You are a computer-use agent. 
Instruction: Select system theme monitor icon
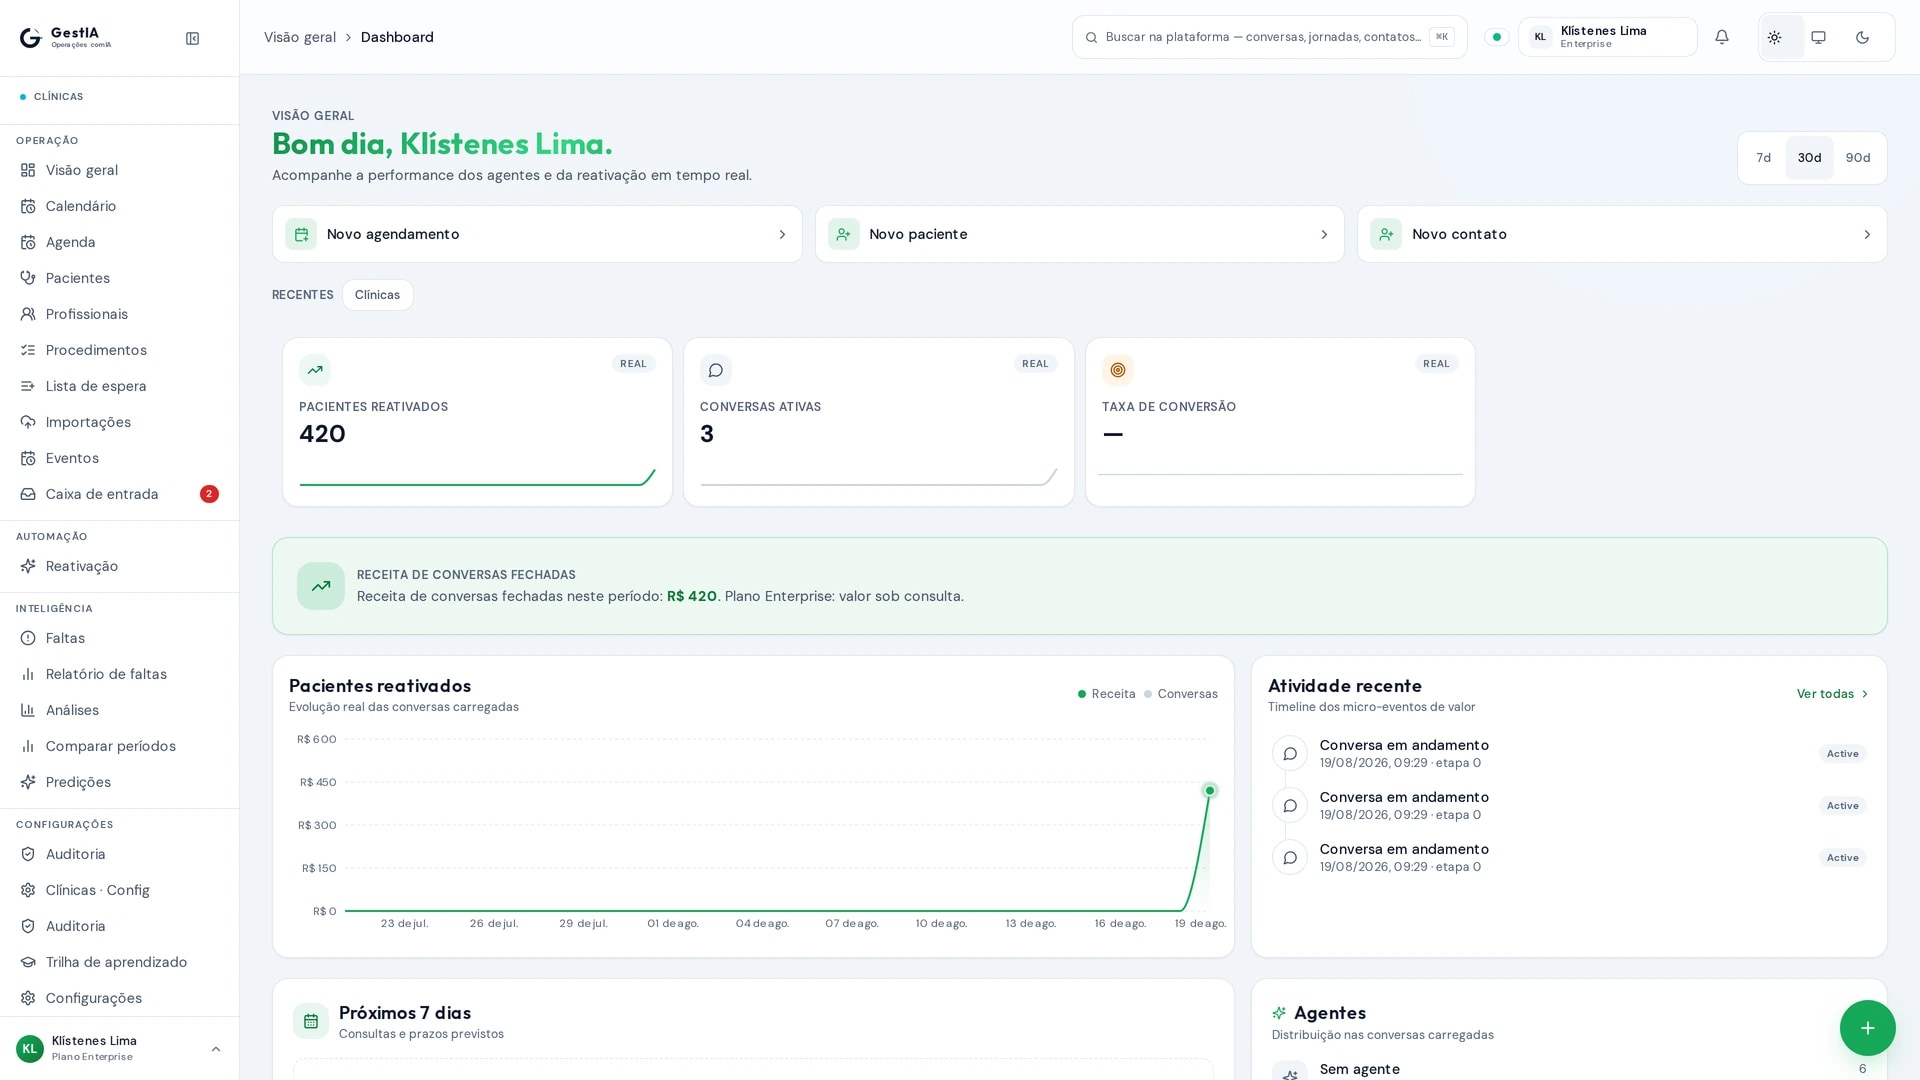click(1819, 37)
